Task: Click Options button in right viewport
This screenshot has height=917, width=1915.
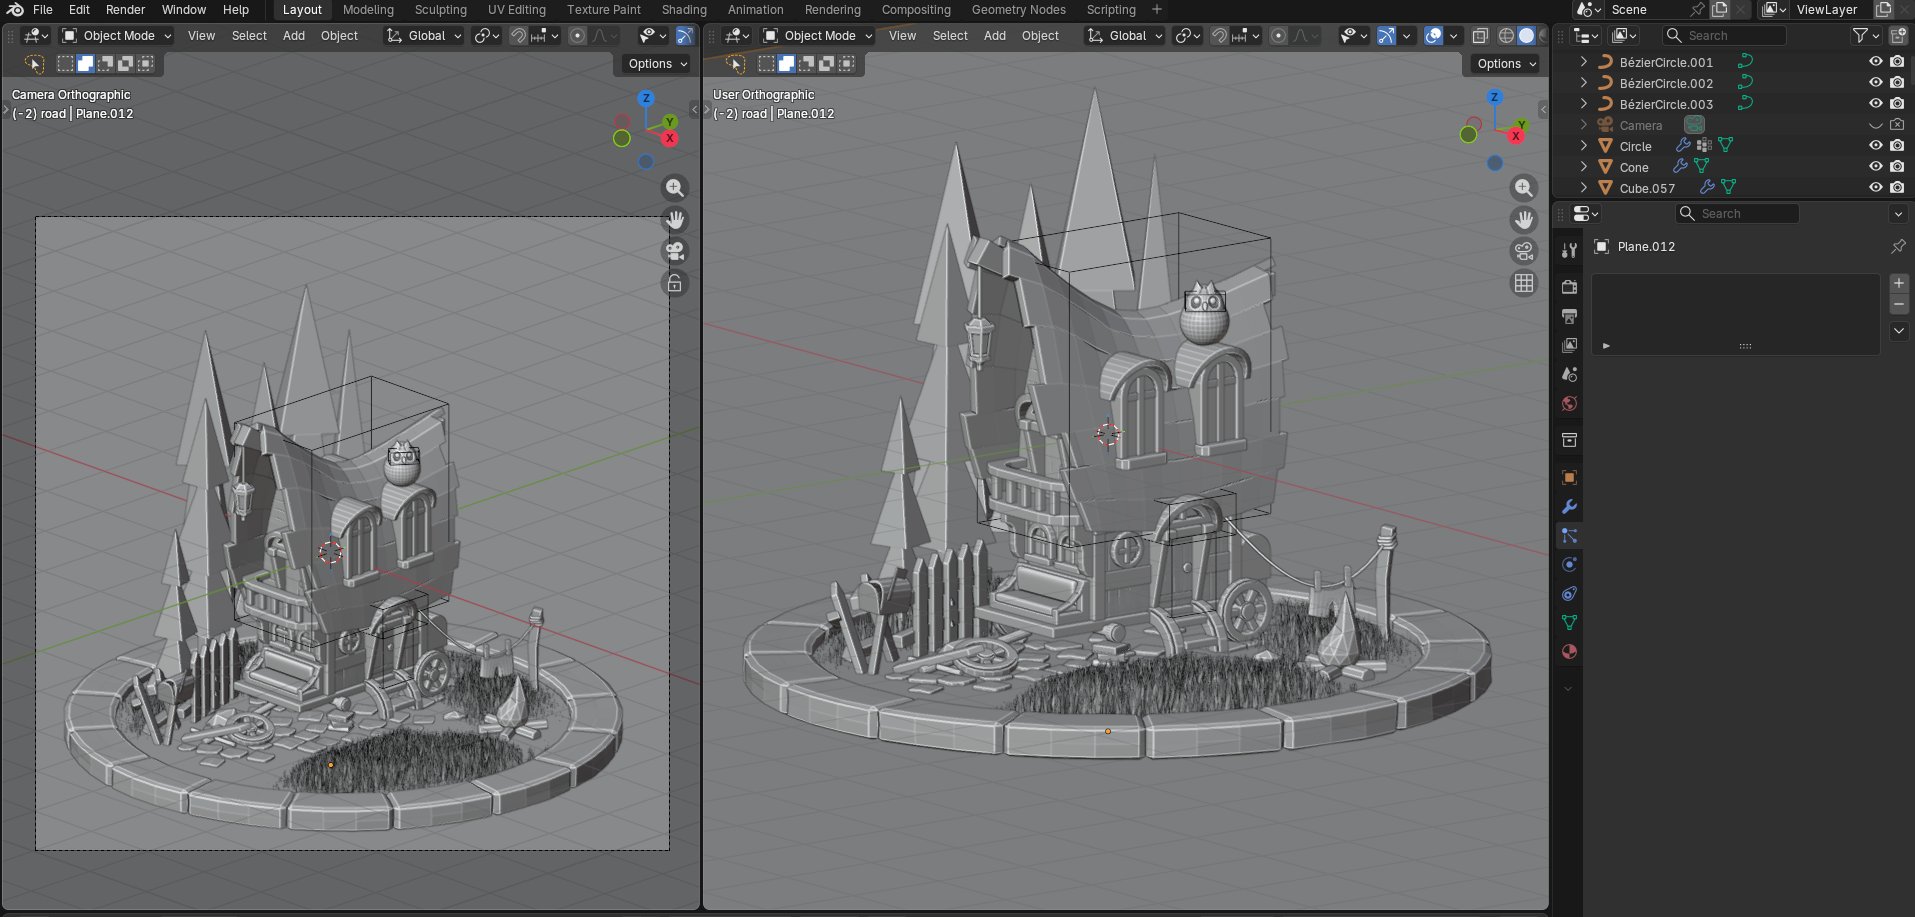Action: tap(1506, 64)
